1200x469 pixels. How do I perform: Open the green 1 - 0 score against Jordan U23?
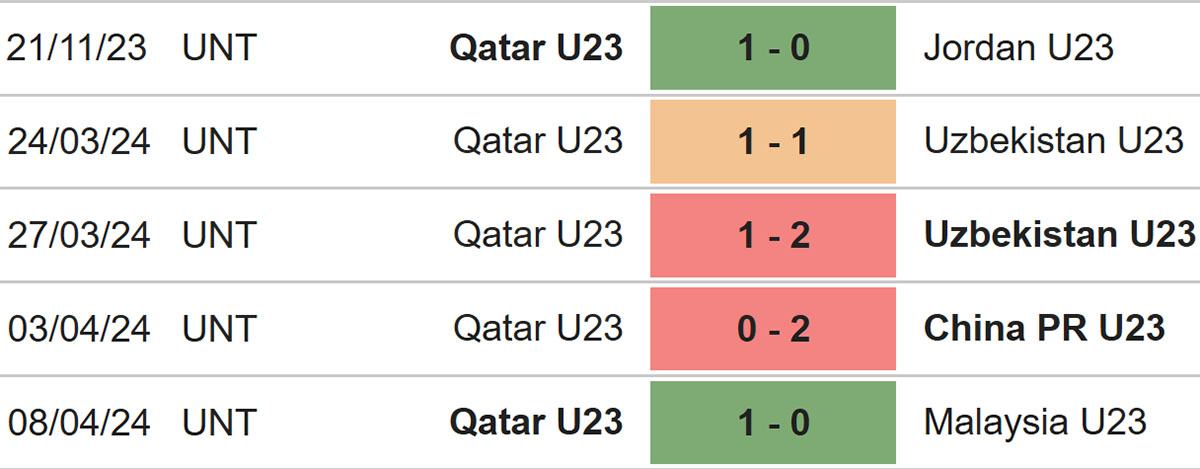tap(773, 48)
